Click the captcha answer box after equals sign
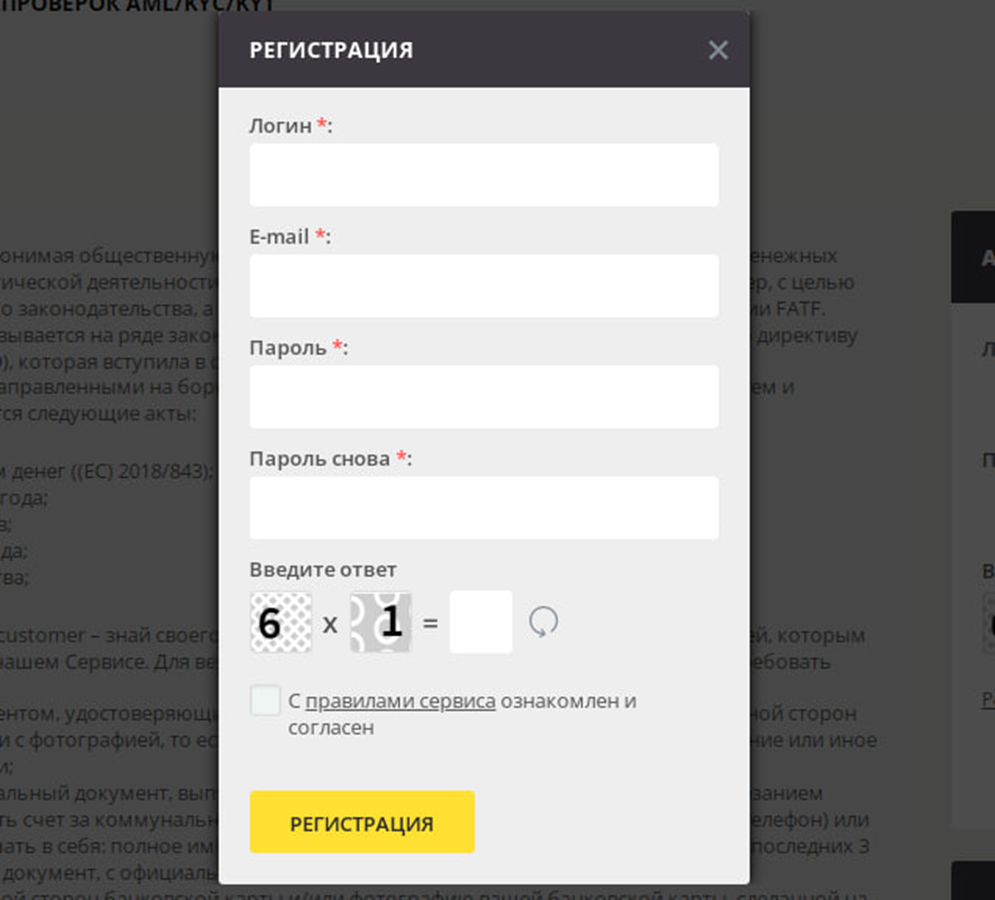 [x=481, y=622]
